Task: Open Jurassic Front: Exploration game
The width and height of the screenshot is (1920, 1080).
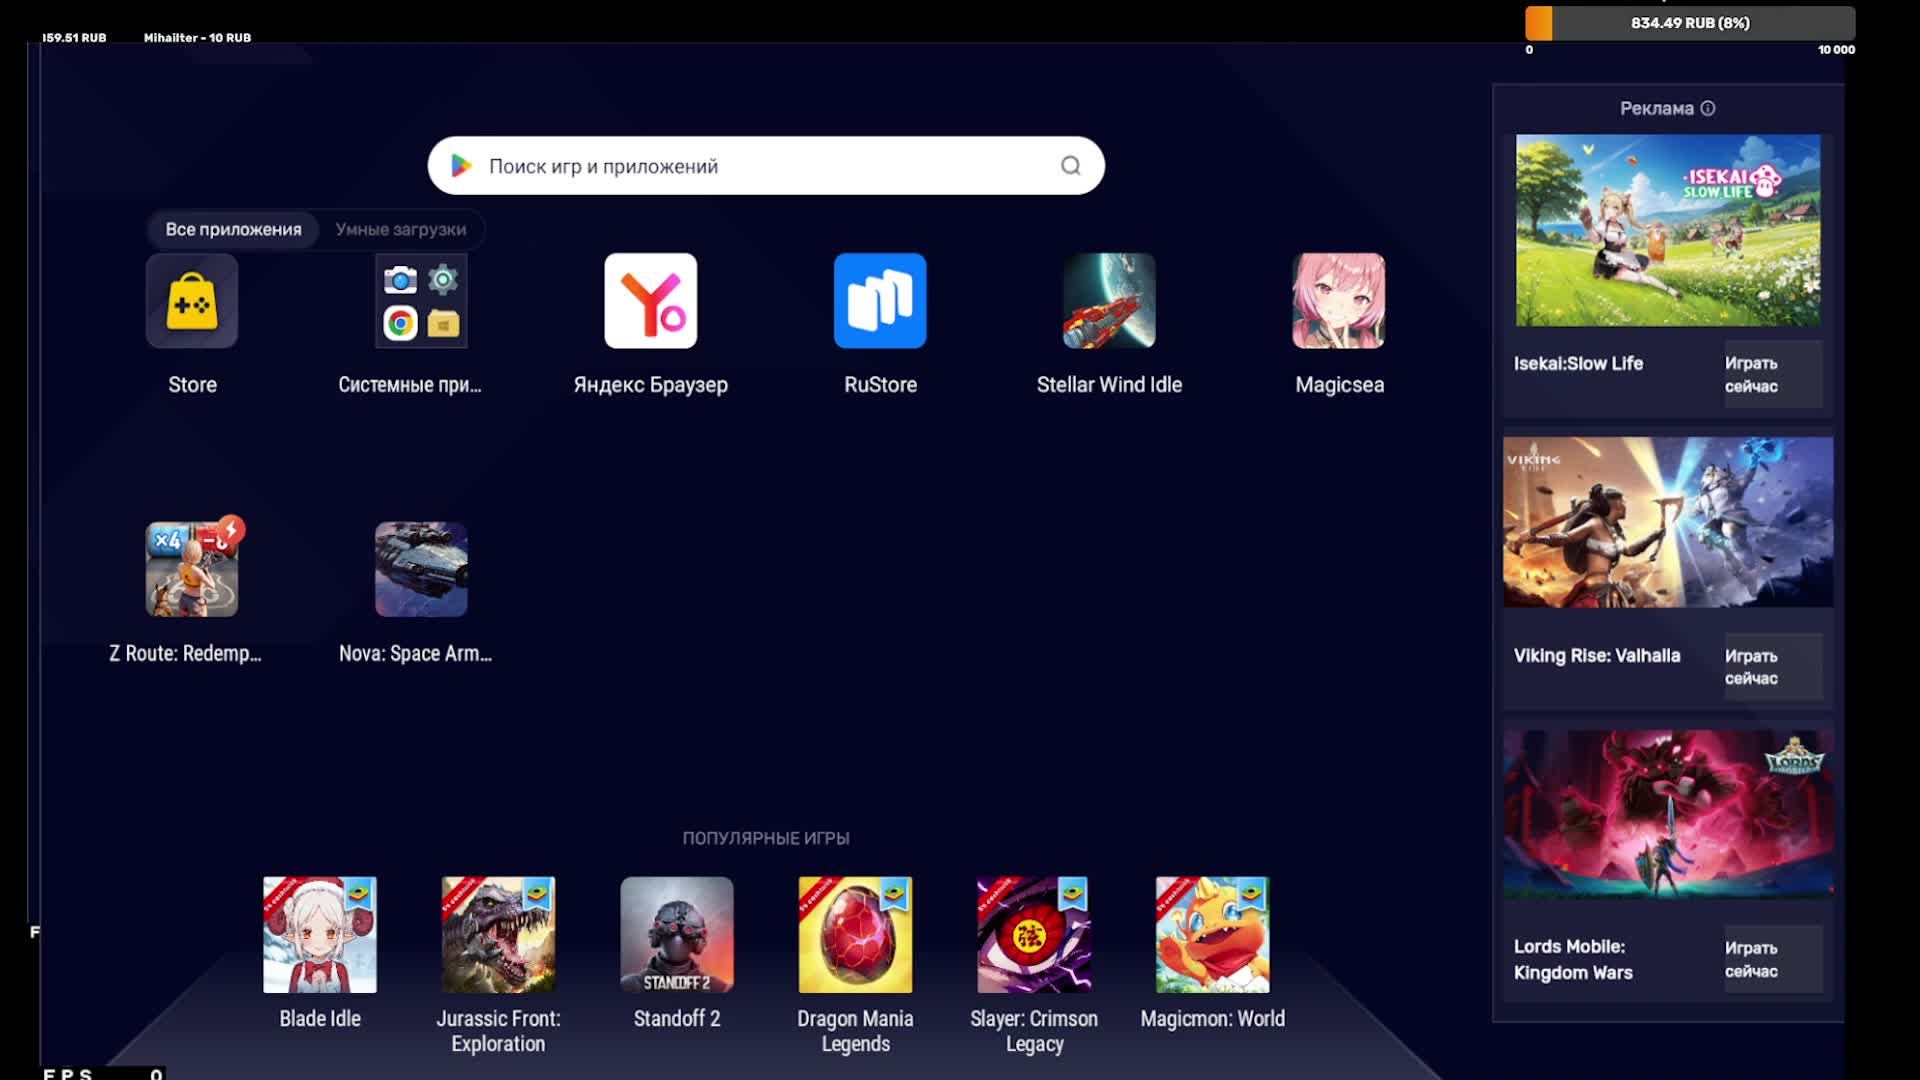Action: (498, 935)
